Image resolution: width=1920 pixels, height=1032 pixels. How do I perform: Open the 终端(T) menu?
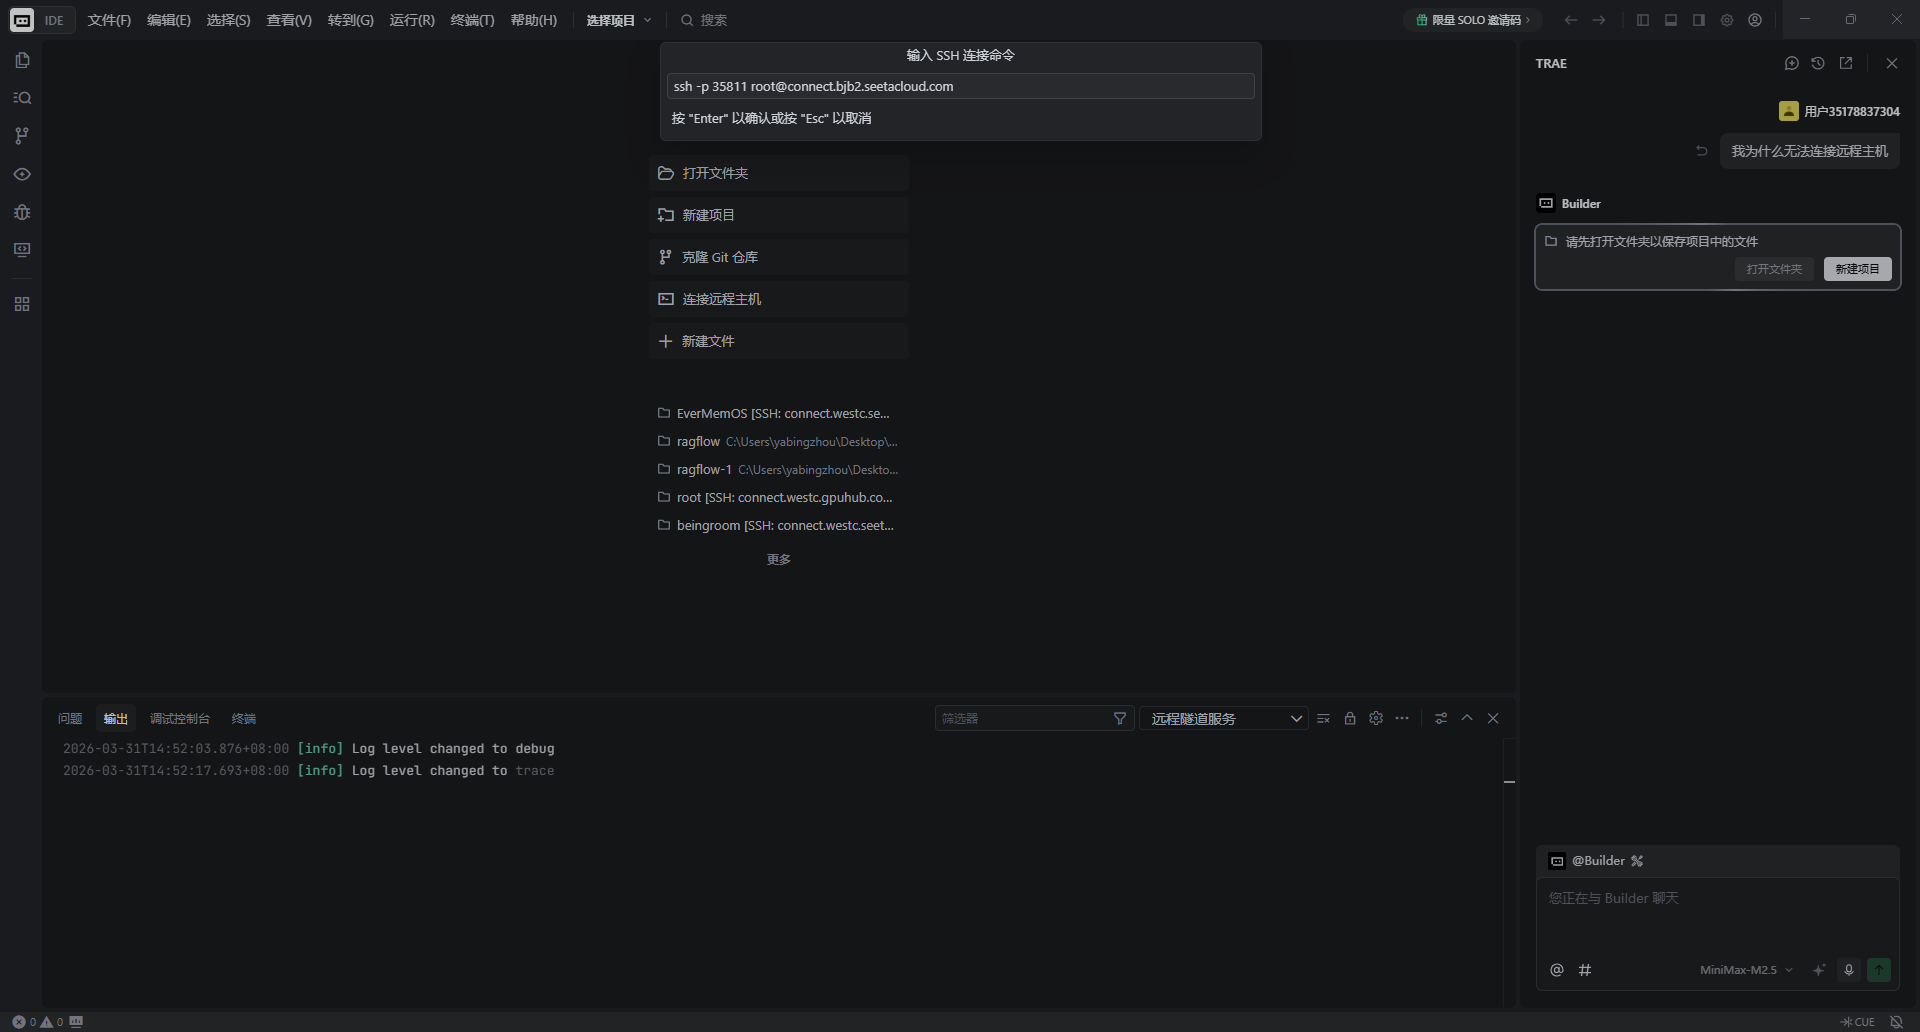472,20
